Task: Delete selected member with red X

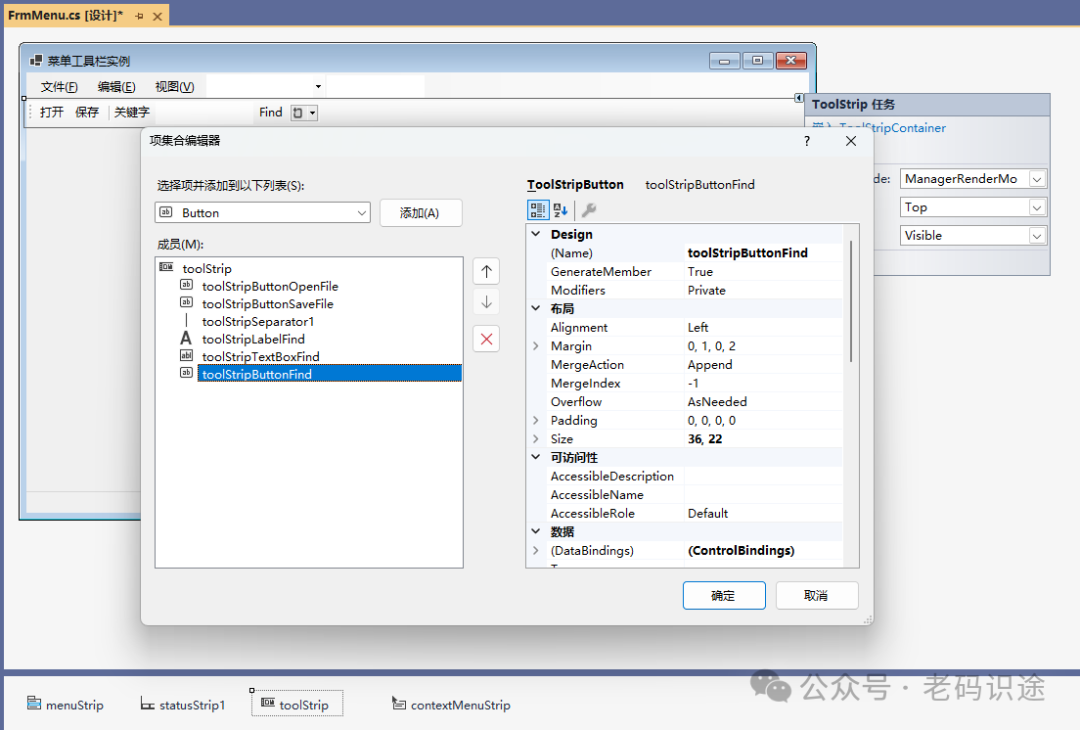Action: click(486, 339)
